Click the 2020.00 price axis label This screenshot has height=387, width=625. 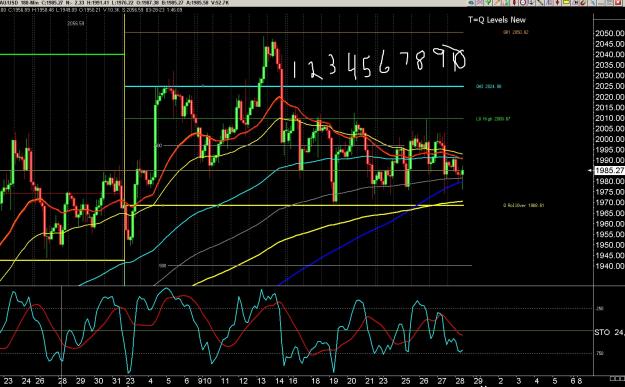pyautogui.click(x=609, y=97)
